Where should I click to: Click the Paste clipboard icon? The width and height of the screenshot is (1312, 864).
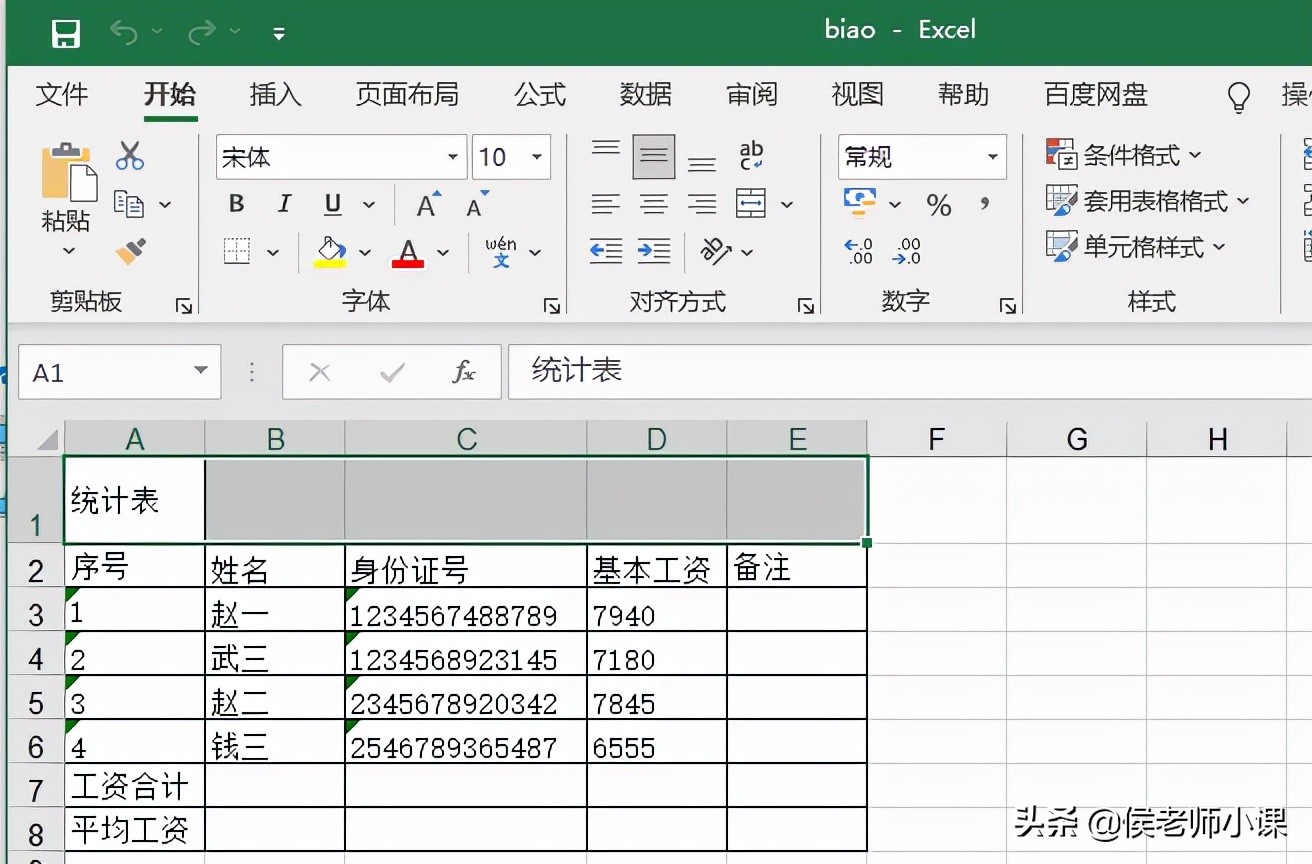tap(68, 171)
